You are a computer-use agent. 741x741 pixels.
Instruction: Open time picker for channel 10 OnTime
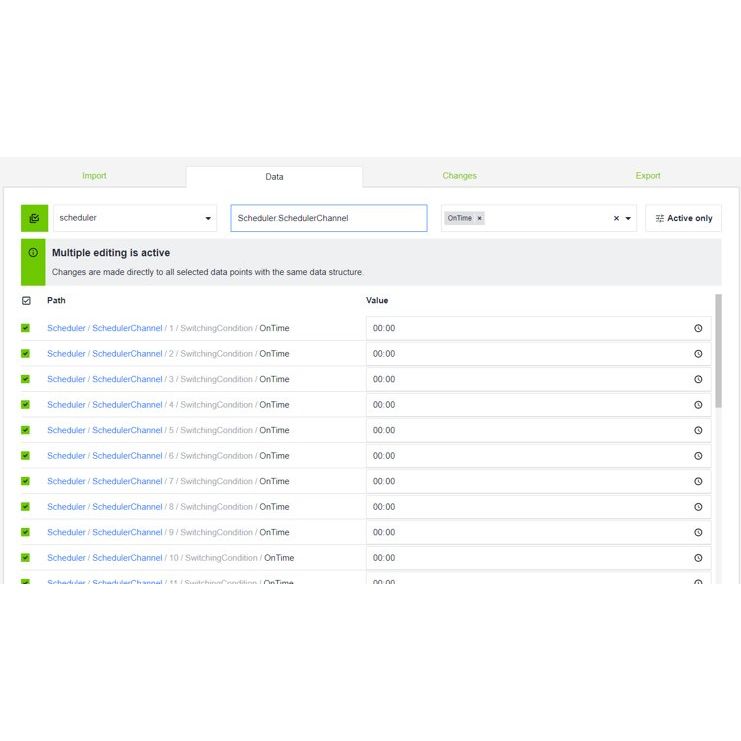[x=698, y=558]
